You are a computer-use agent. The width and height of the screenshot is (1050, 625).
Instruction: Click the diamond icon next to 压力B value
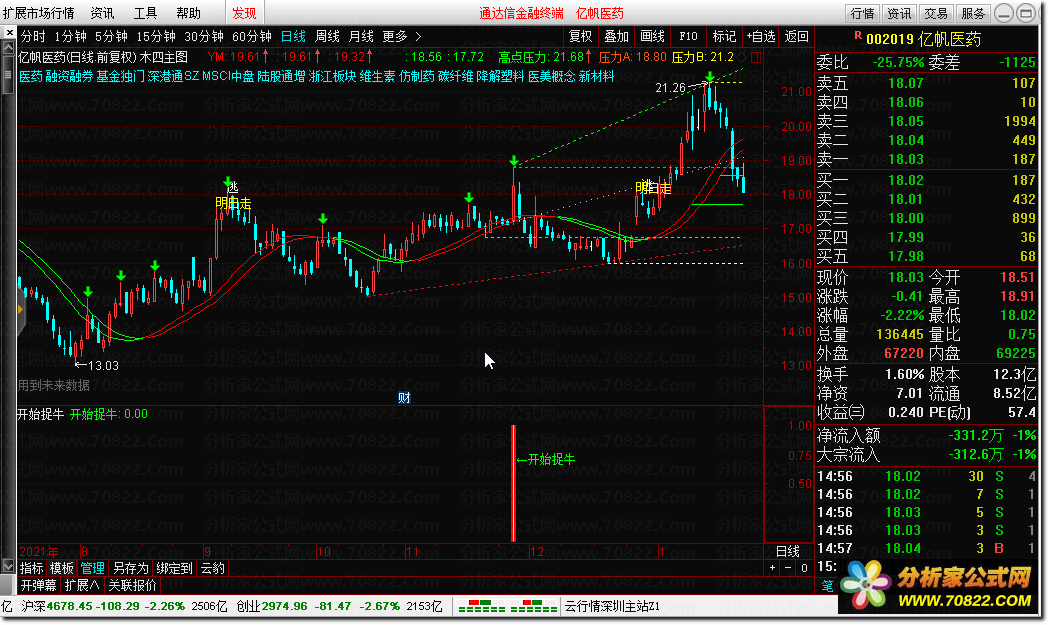[743, 58]
